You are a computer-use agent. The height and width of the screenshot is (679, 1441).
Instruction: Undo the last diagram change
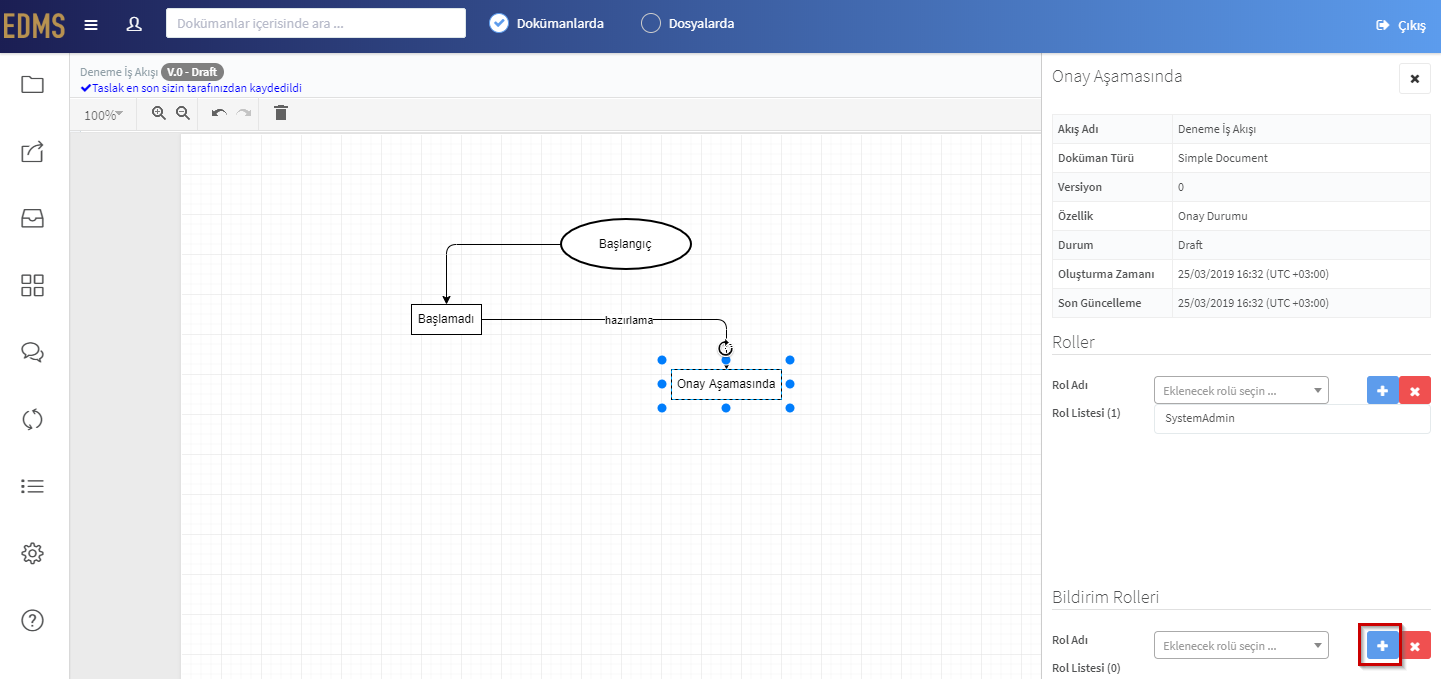(219, 114)
